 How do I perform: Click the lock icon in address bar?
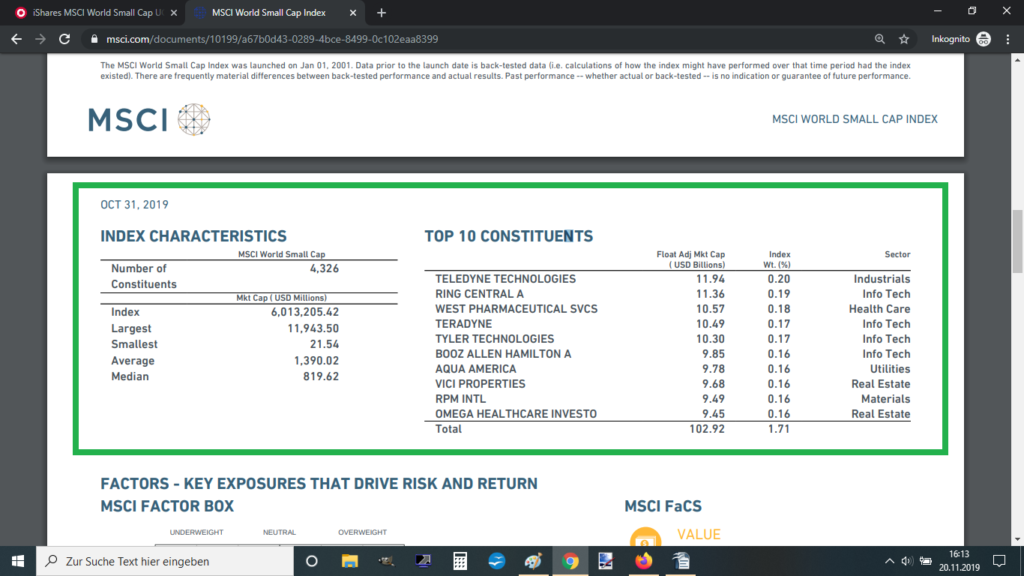coord(94,39)
